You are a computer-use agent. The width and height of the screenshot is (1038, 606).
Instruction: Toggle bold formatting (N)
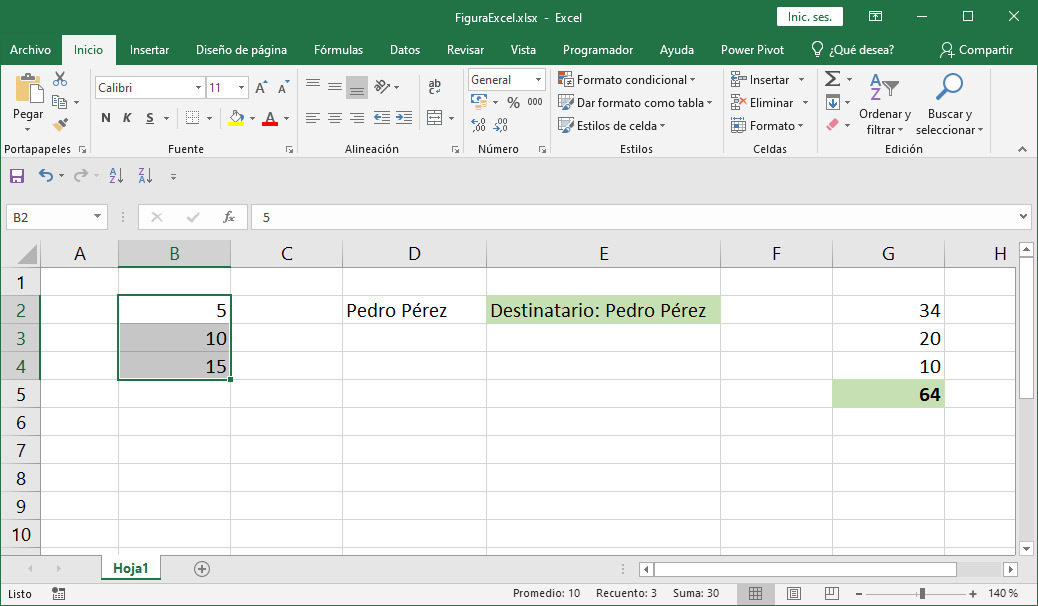pos(106,118)
